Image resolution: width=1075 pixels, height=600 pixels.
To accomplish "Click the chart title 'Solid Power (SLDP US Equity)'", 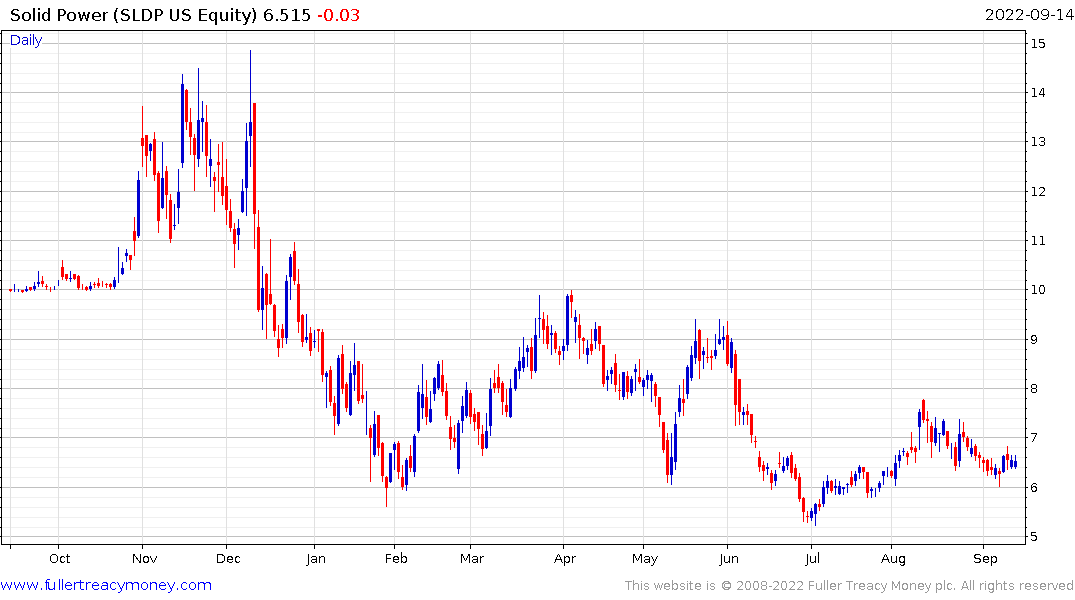I will click(134, 15).
